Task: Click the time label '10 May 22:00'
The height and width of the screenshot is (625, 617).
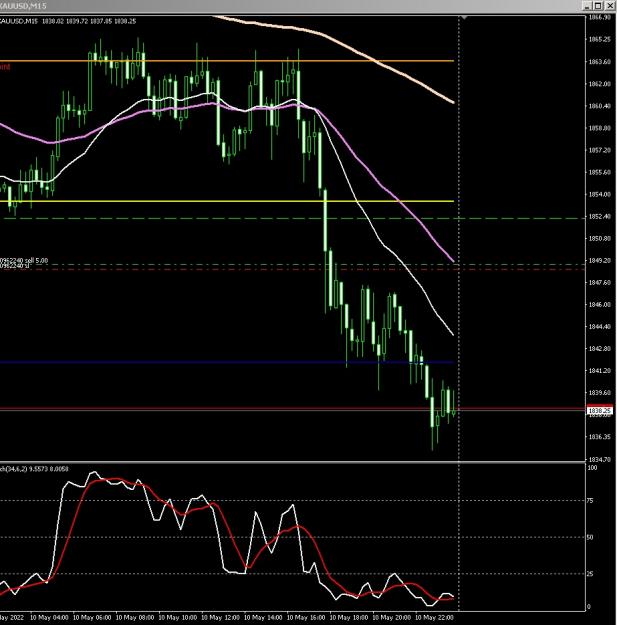Action: click(434, 617)
